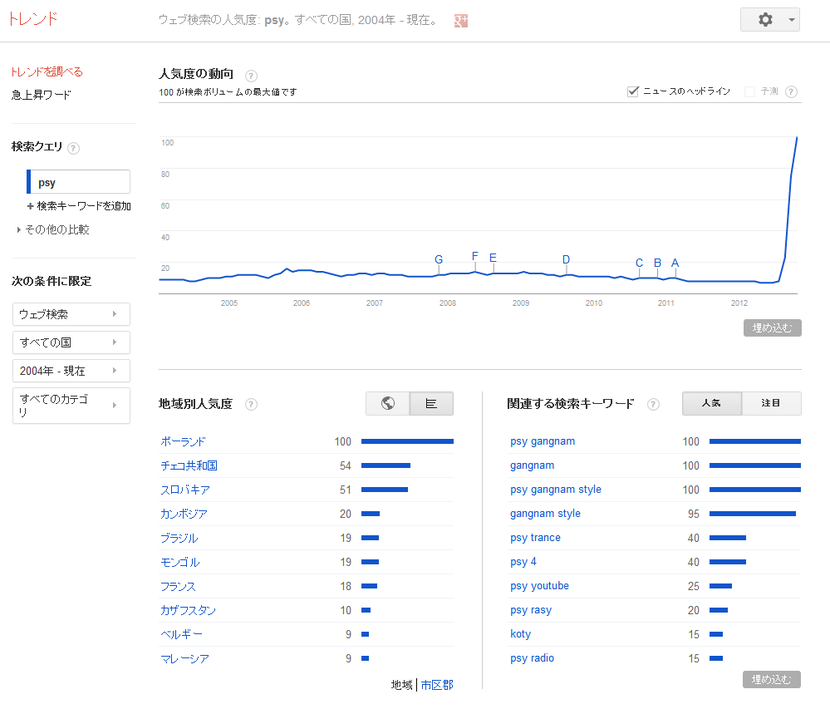The image size is (830, 709).
Task: Click the Google+ share icon
Action: pos(461,21)
